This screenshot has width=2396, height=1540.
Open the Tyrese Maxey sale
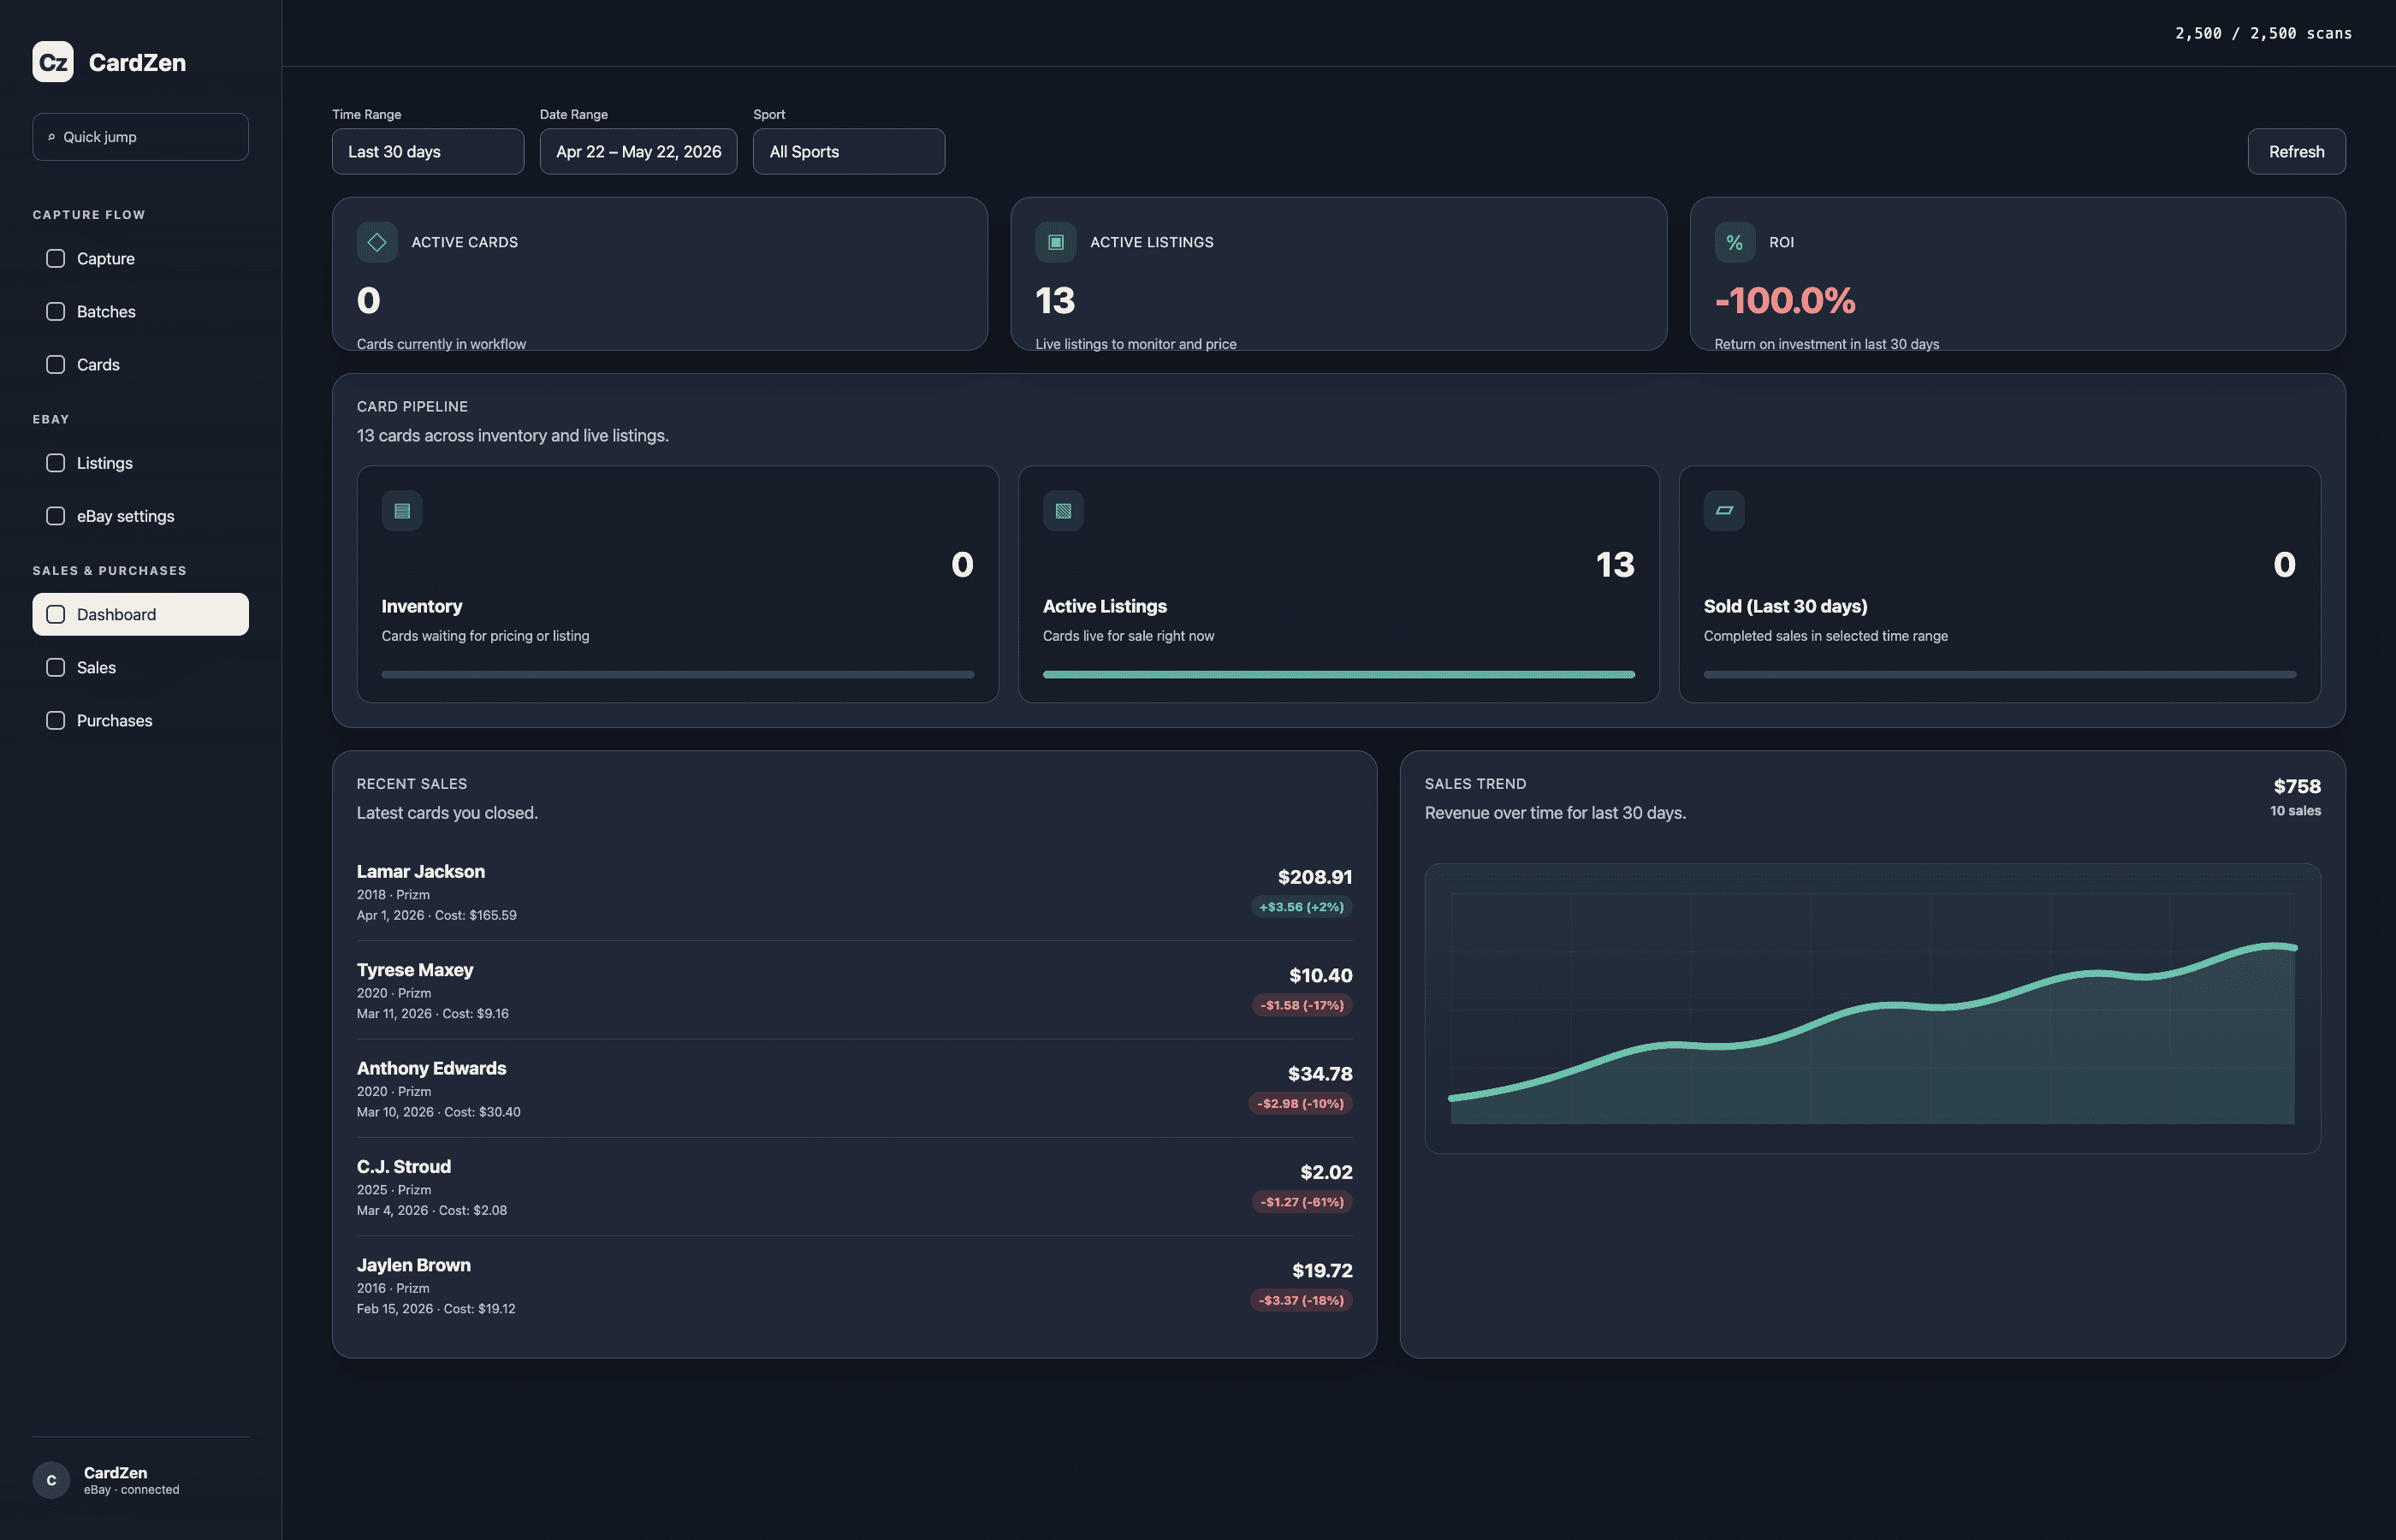click(854, 990)
